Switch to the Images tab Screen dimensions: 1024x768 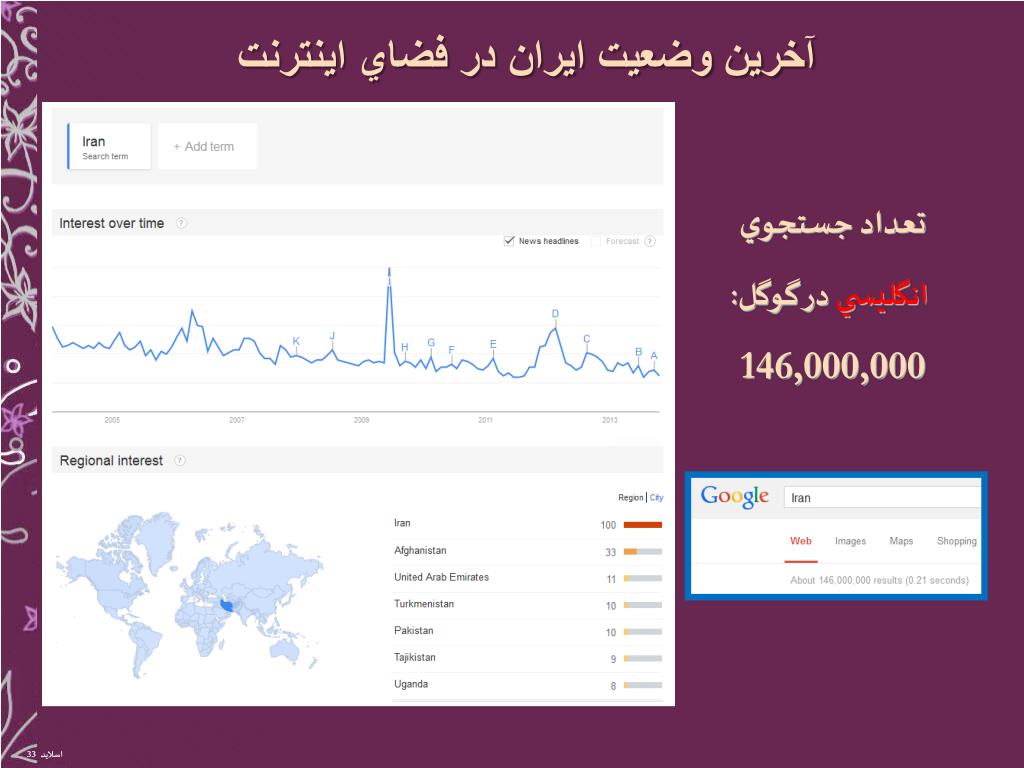(850, 541)
